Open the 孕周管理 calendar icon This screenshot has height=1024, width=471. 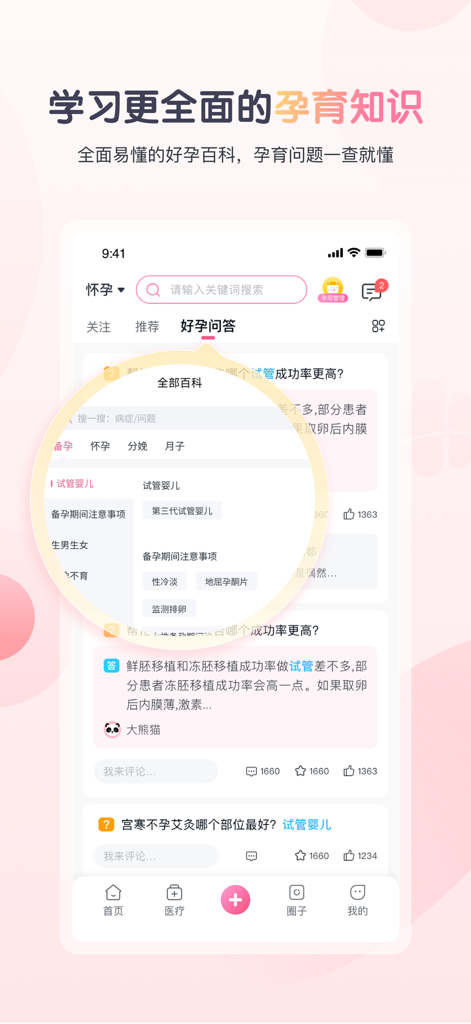333,289
